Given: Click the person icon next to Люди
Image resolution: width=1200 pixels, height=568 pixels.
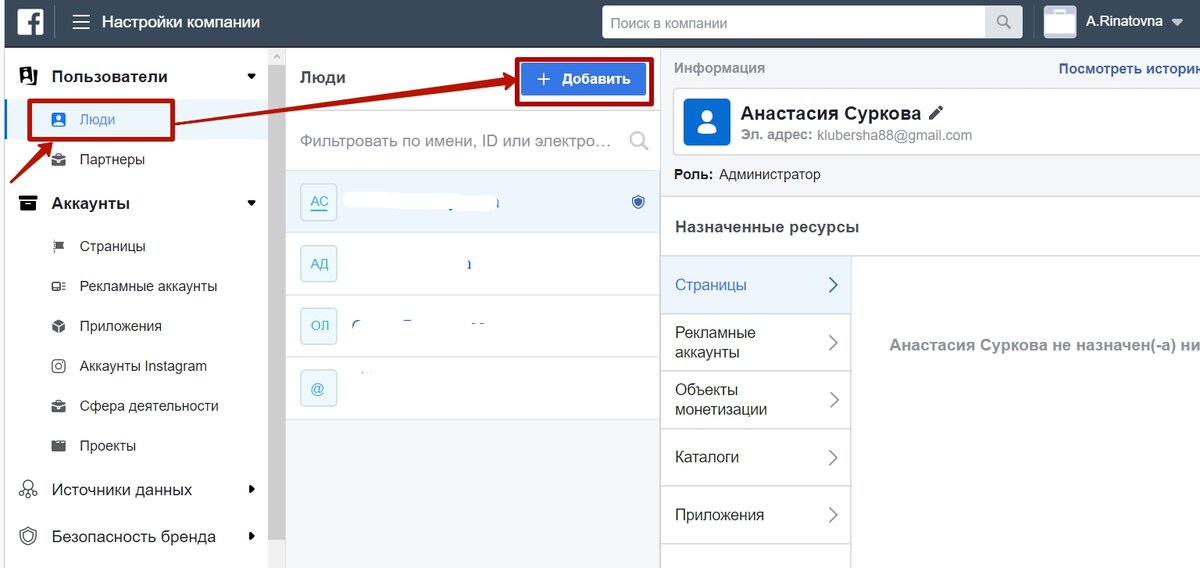Looking at the screenshot, I should [59, 119].
